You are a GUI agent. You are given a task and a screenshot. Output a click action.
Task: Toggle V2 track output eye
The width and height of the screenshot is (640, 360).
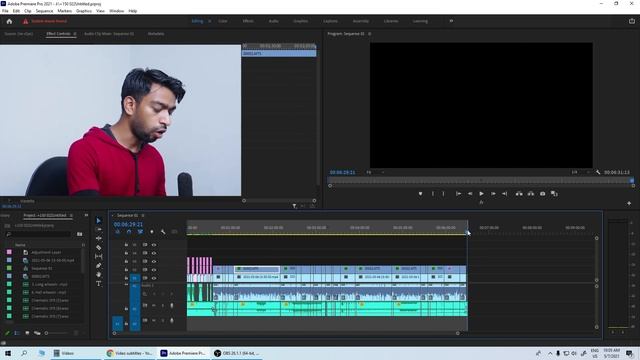pyautogui.click(x=154, y=270)
